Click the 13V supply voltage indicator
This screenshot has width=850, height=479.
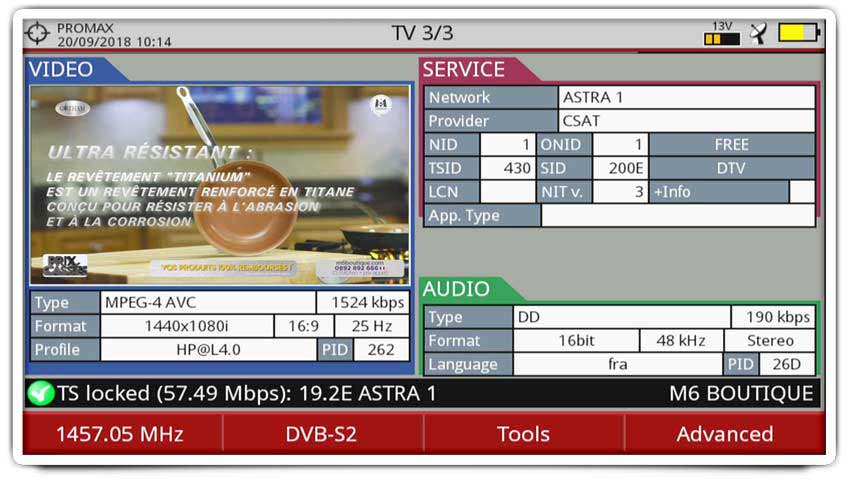(x=721, y=33)
